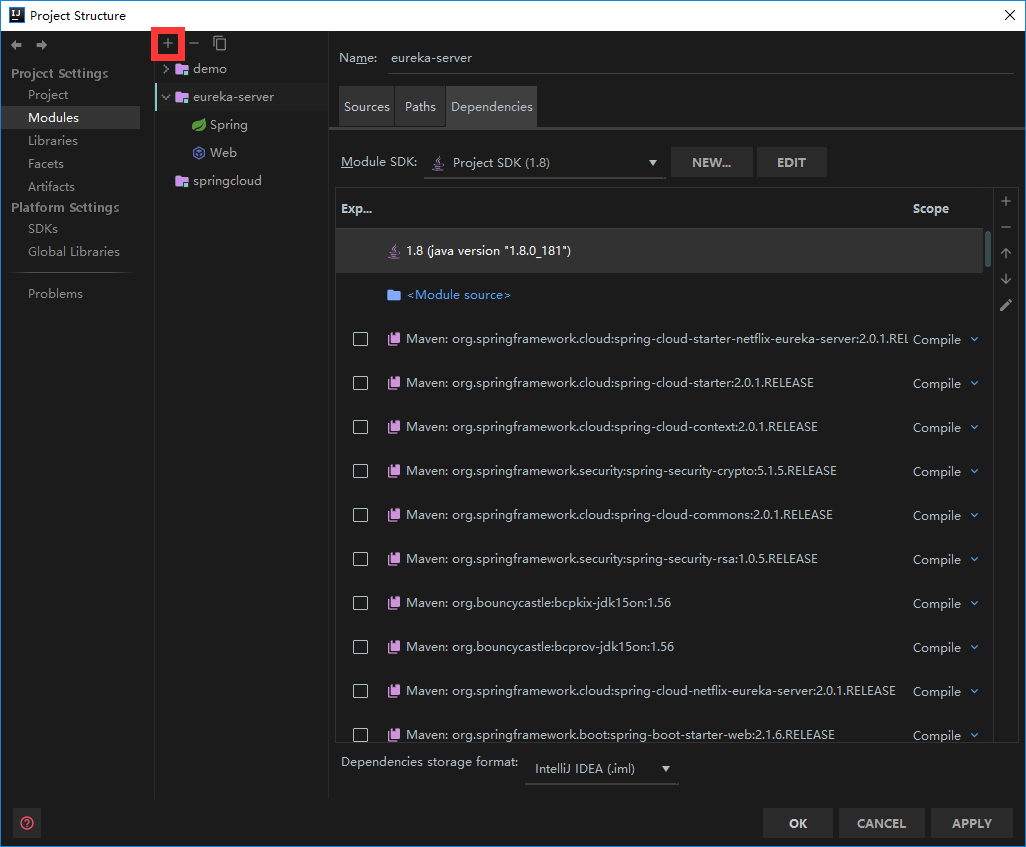
Task: Open the Module SDK dropdown
Action: [652, 161]
